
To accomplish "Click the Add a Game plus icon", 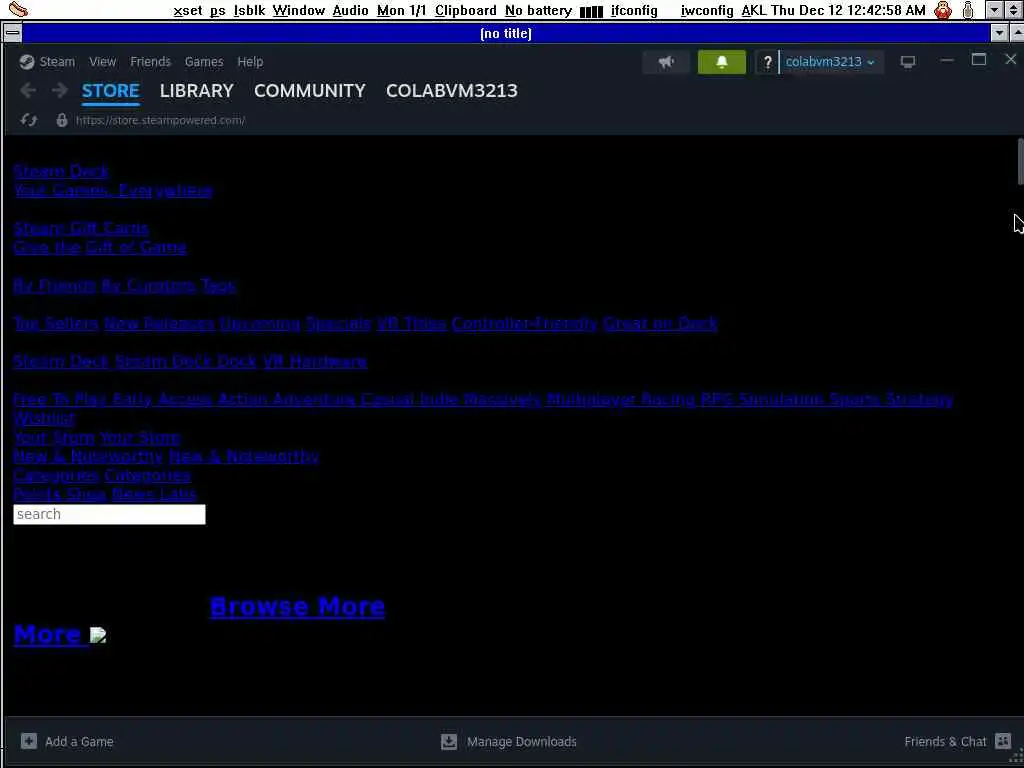I will [29, 741].
